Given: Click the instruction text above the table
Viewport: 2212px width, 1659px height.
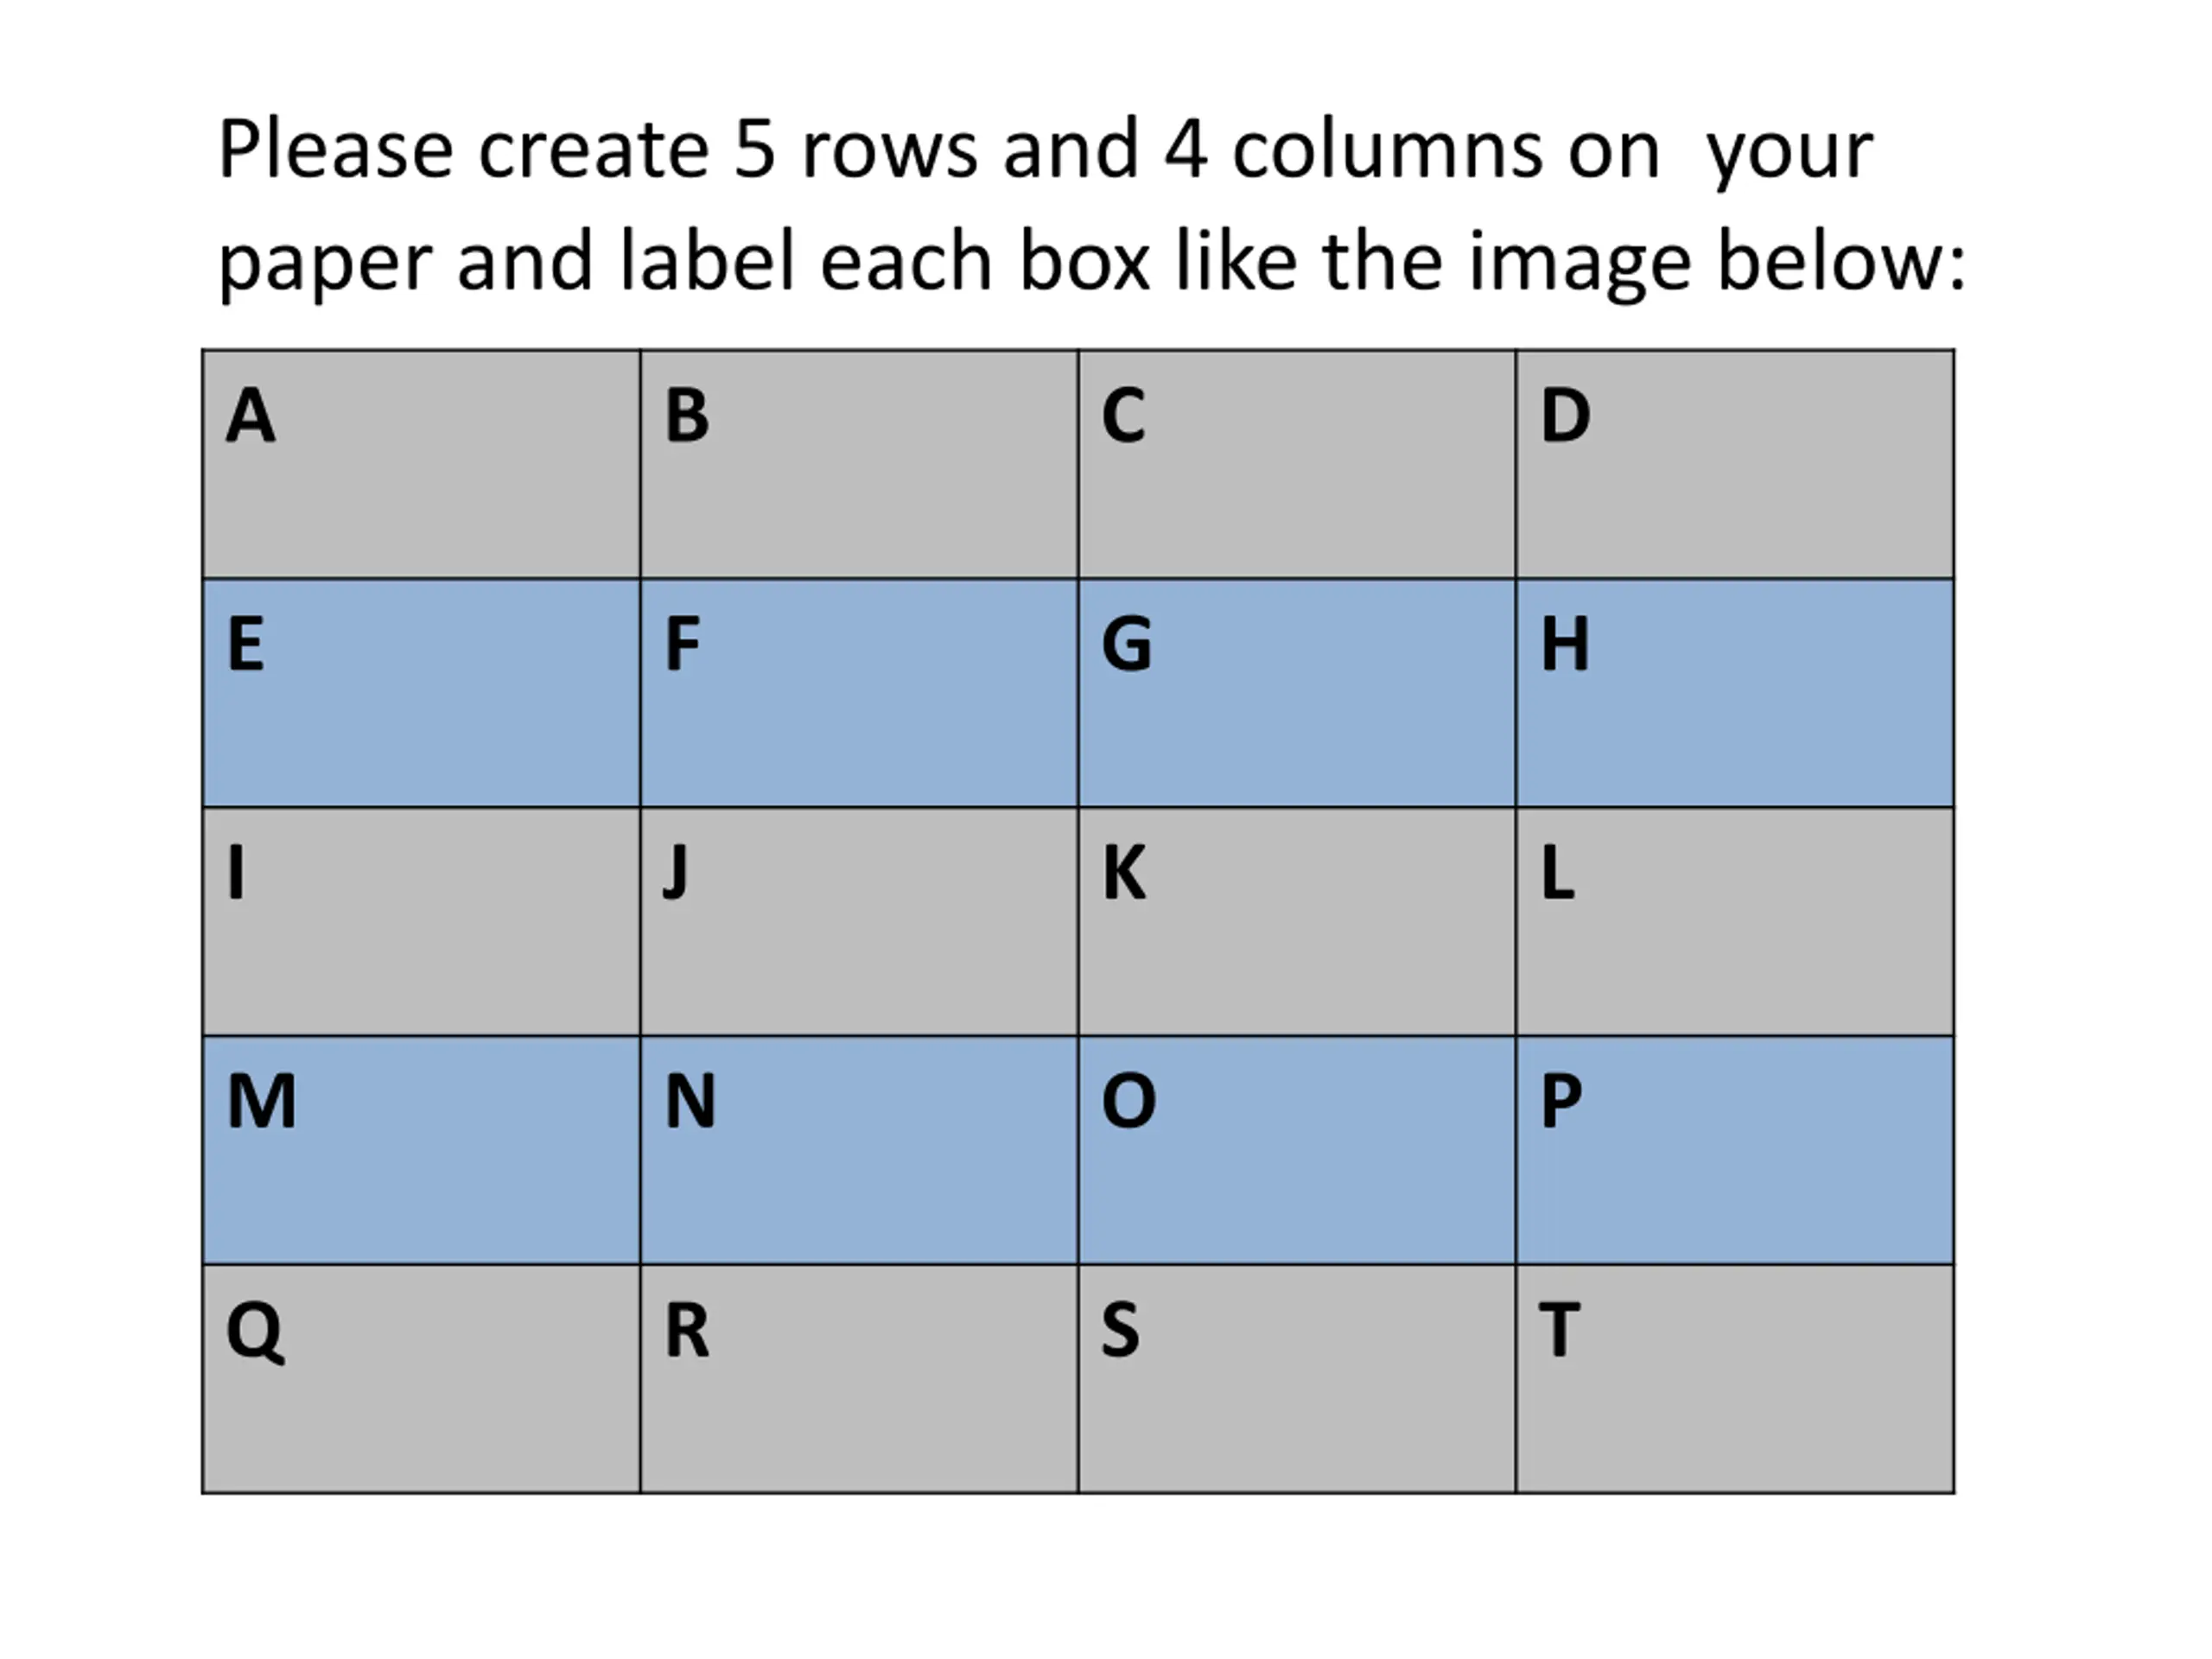Looking at the screenshot, I should 1090,205.
